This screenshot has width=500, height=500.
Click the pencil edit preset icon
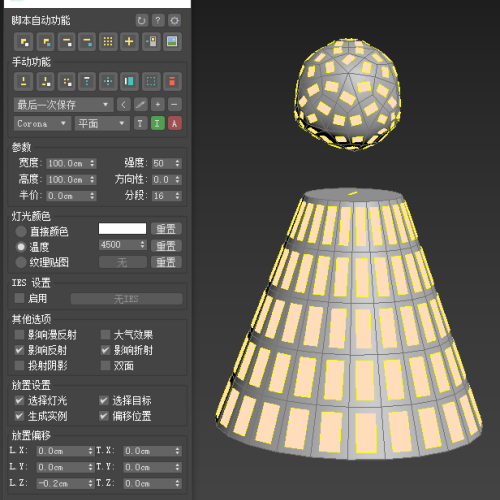click(x=141, y=105)
